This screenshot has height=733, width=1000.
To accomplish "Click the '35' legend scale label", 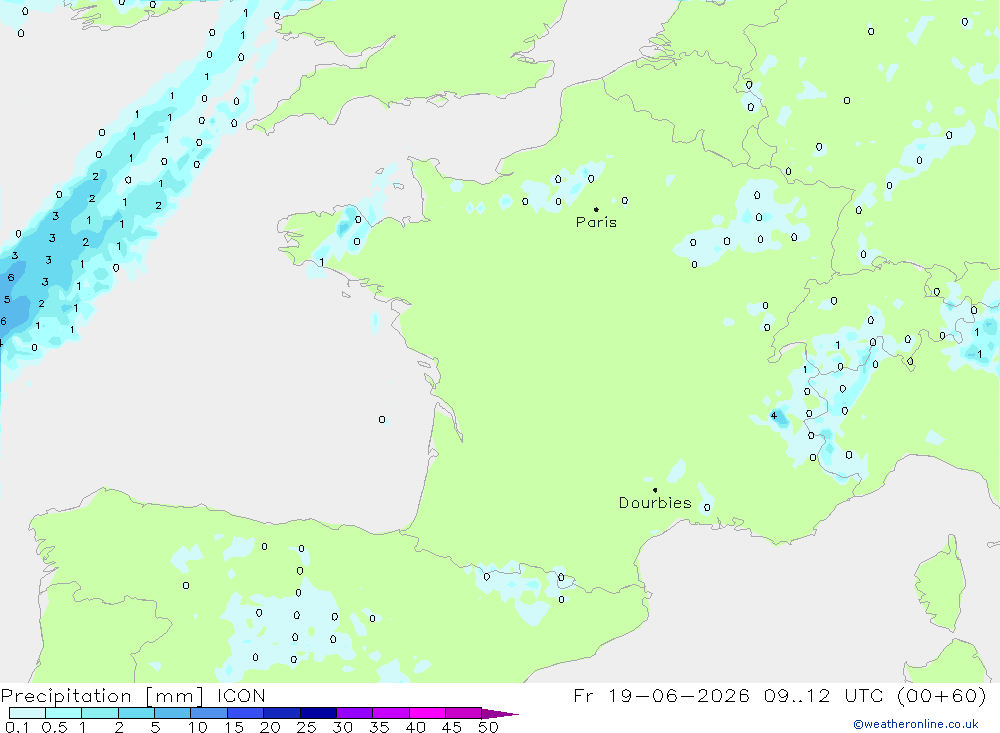I will tap(379, 727).
